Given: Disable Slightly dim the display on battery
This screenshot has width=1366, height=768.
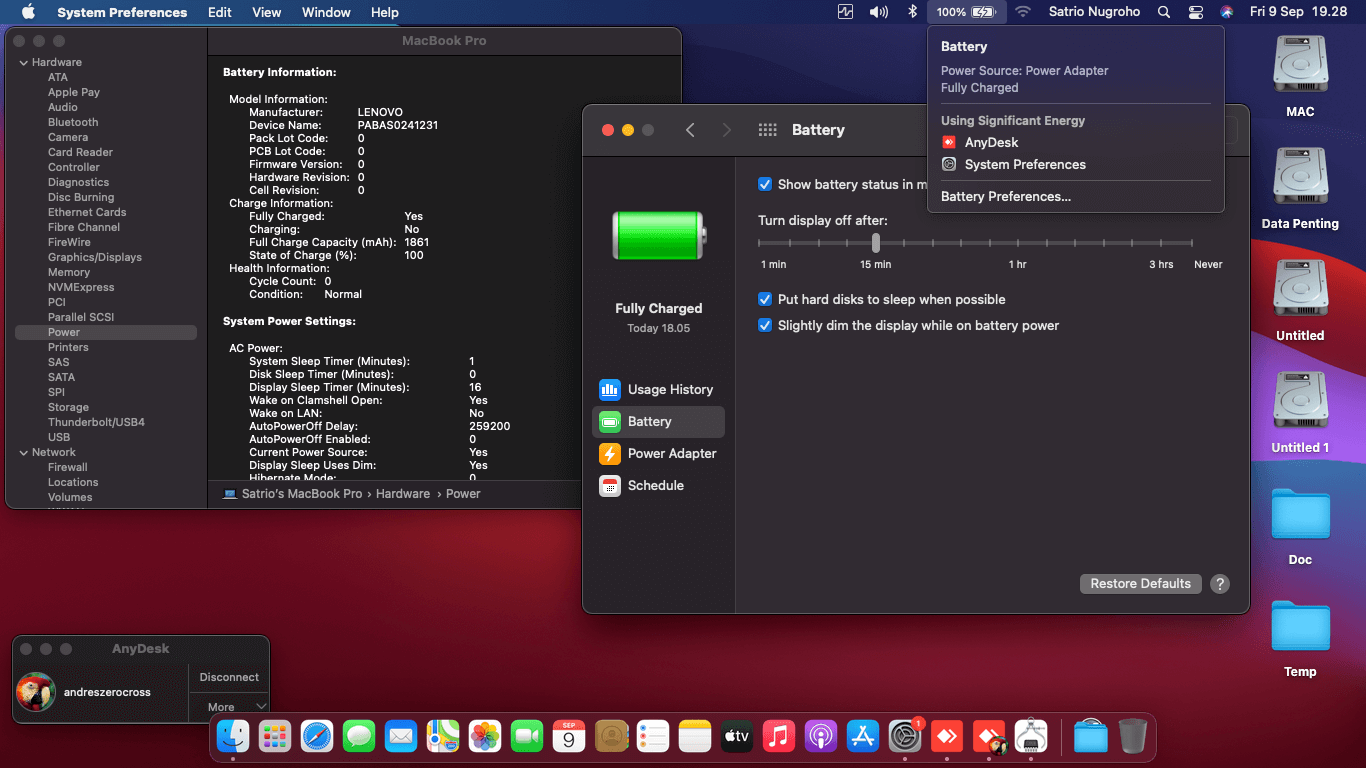Looking at the screenshot, I should pos(765,325).
